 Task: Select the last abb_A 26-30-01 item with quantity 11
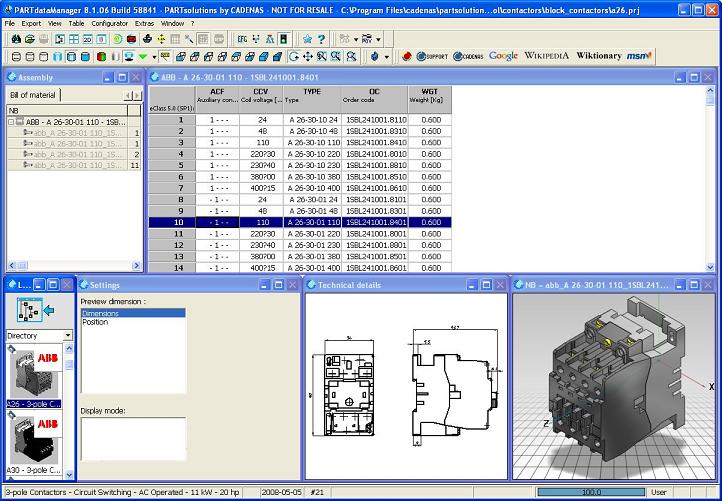tap(74, 165)
